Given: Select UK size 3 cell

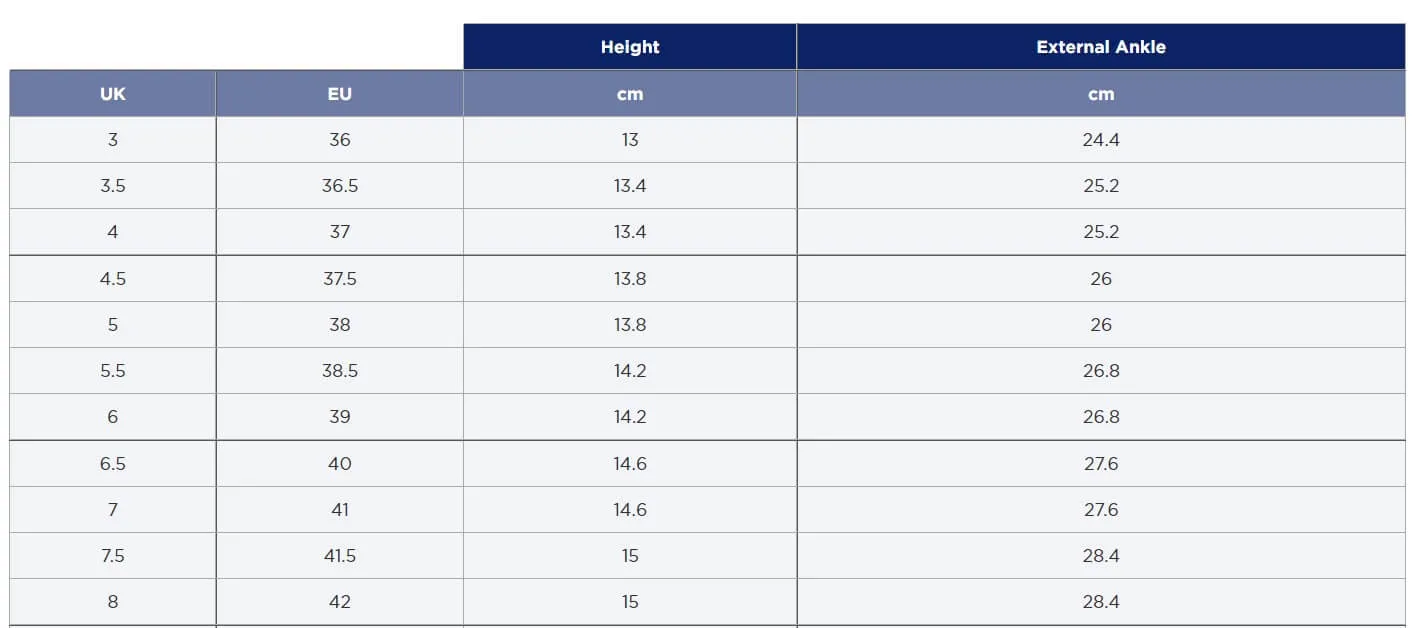Looking at the screenshot, I should click(x=113, y=140).
